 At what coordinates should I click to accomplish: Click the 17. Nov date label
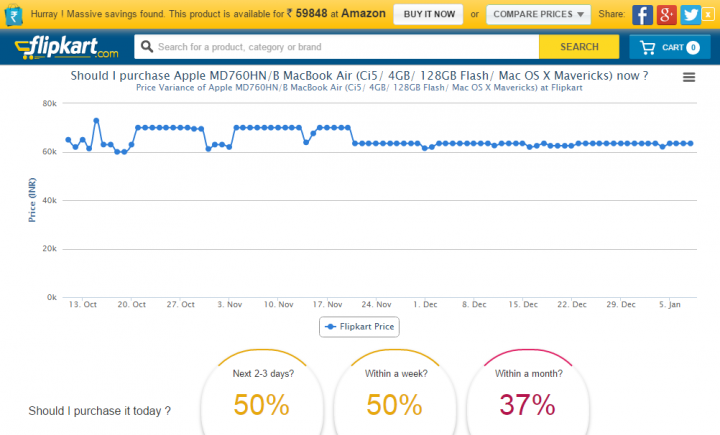(327, 305)
